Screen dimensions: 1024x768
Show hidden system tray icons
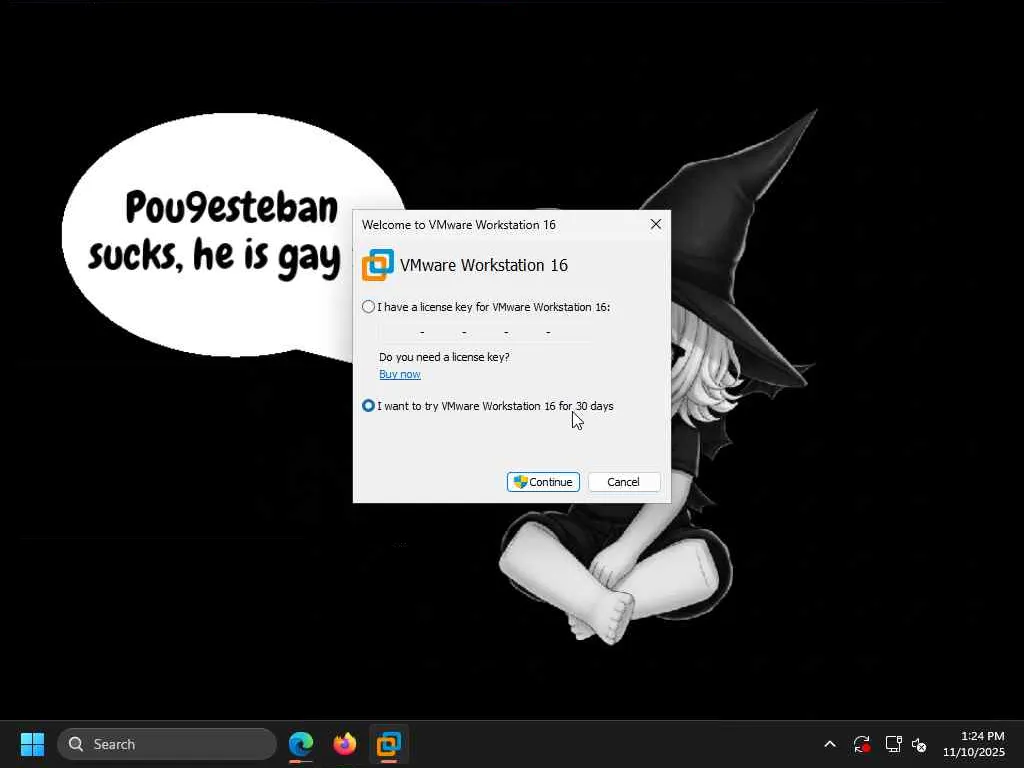coord(830,744)
